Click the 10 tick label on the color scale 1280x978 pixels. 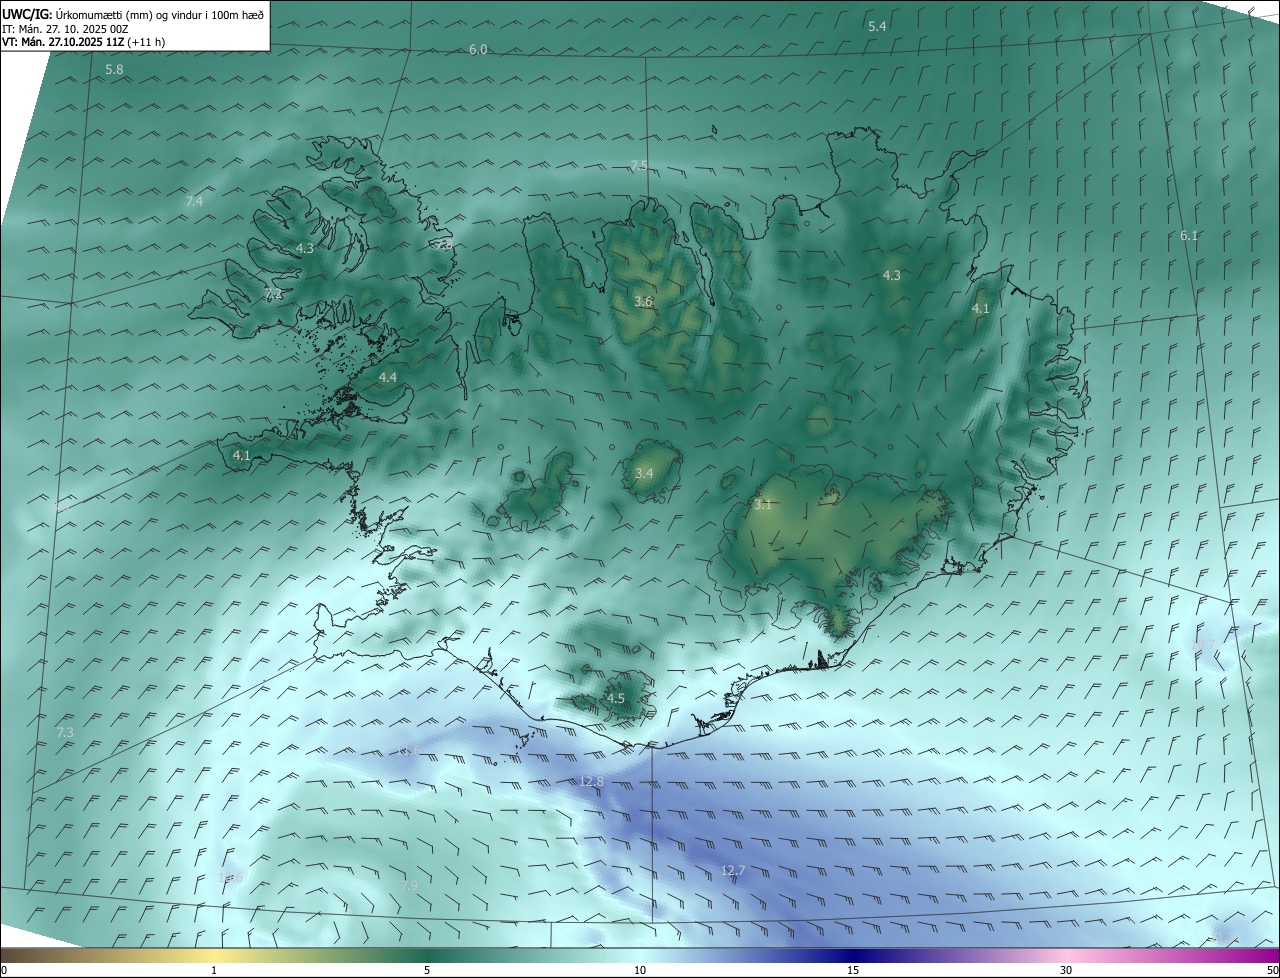click(x=640, y=970)
